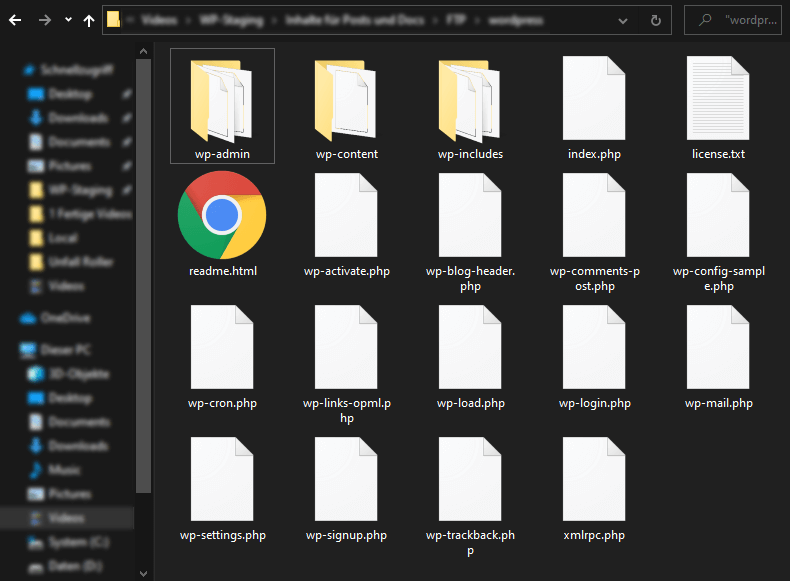Expand the address bar history dropdown
The height and width of the screenshot is (581, 790).
(623, 21)
